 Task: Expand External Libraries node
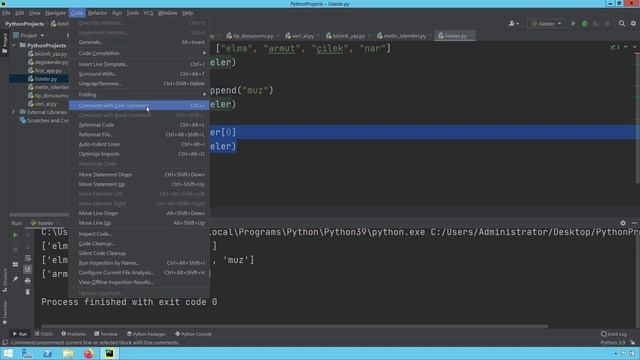[13, 112]
